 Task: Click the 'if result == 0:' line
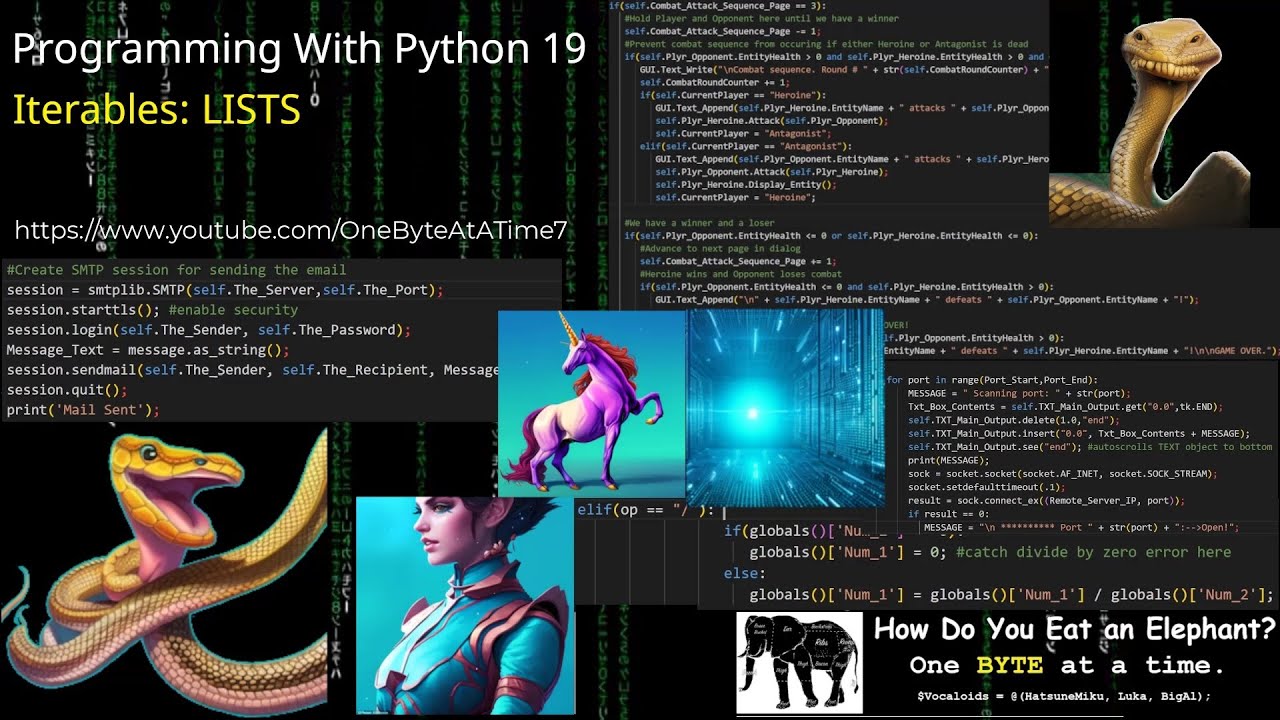pyautogui.click(x=948, y=513)
